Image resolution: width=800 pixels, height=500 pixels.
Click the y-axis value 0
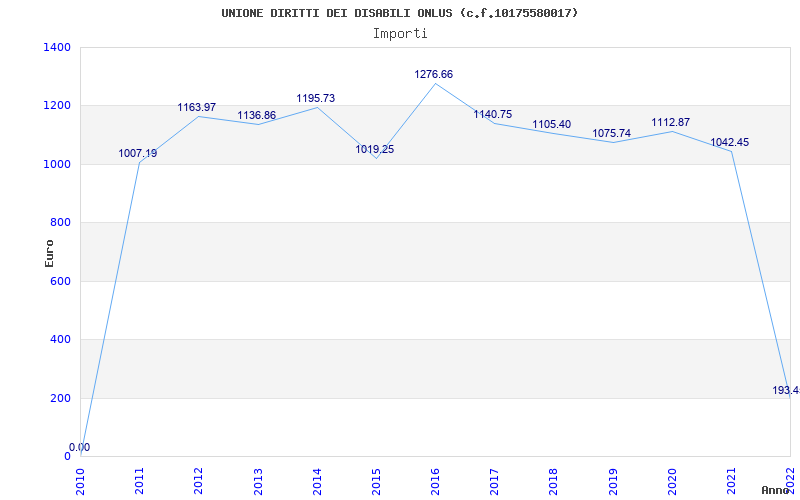tap(67, 456)
